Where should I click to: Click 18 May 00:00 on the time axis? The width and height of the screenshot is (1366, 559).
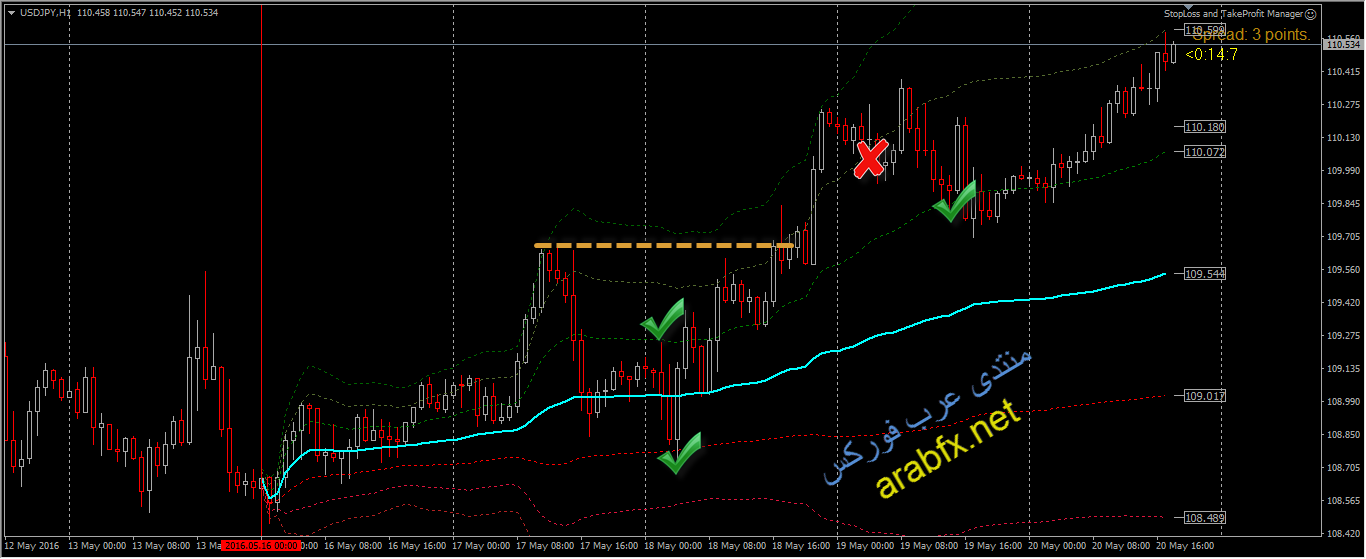(x=673, y=547)
